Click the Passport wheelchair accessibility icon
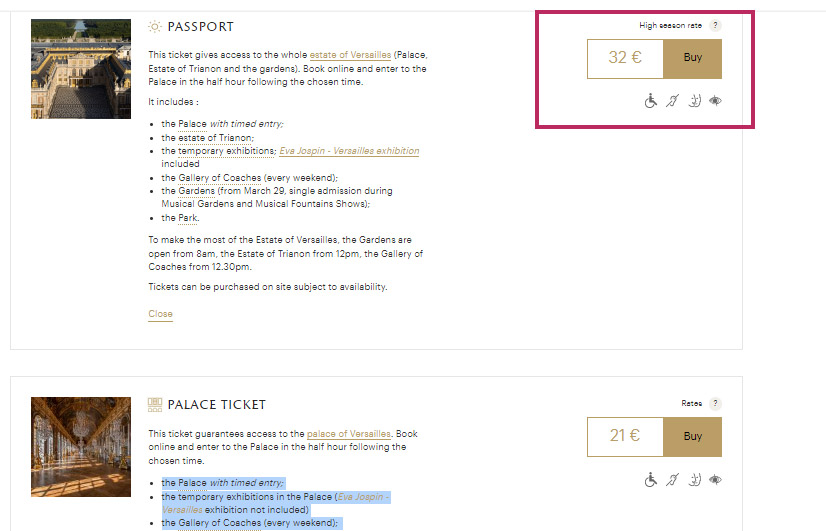 [651, 100]
